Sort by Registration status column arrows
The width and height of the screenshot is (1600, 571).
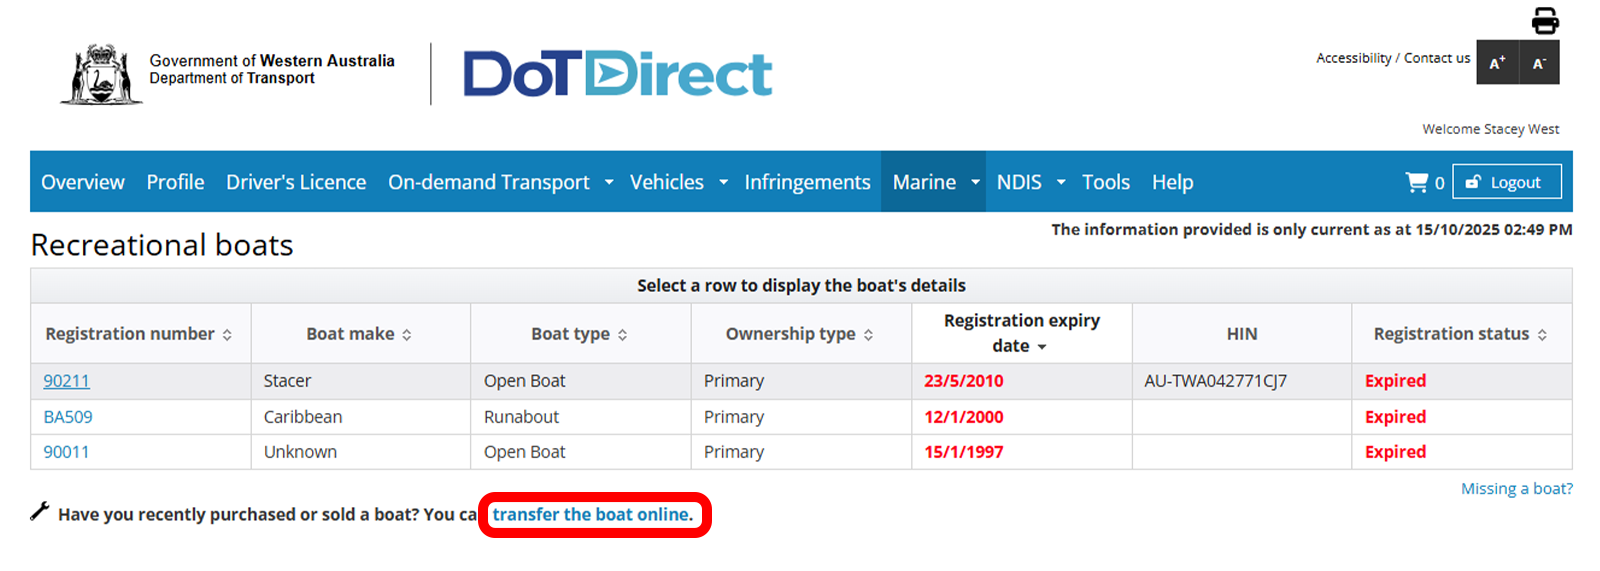click(x=1542, y=335)
